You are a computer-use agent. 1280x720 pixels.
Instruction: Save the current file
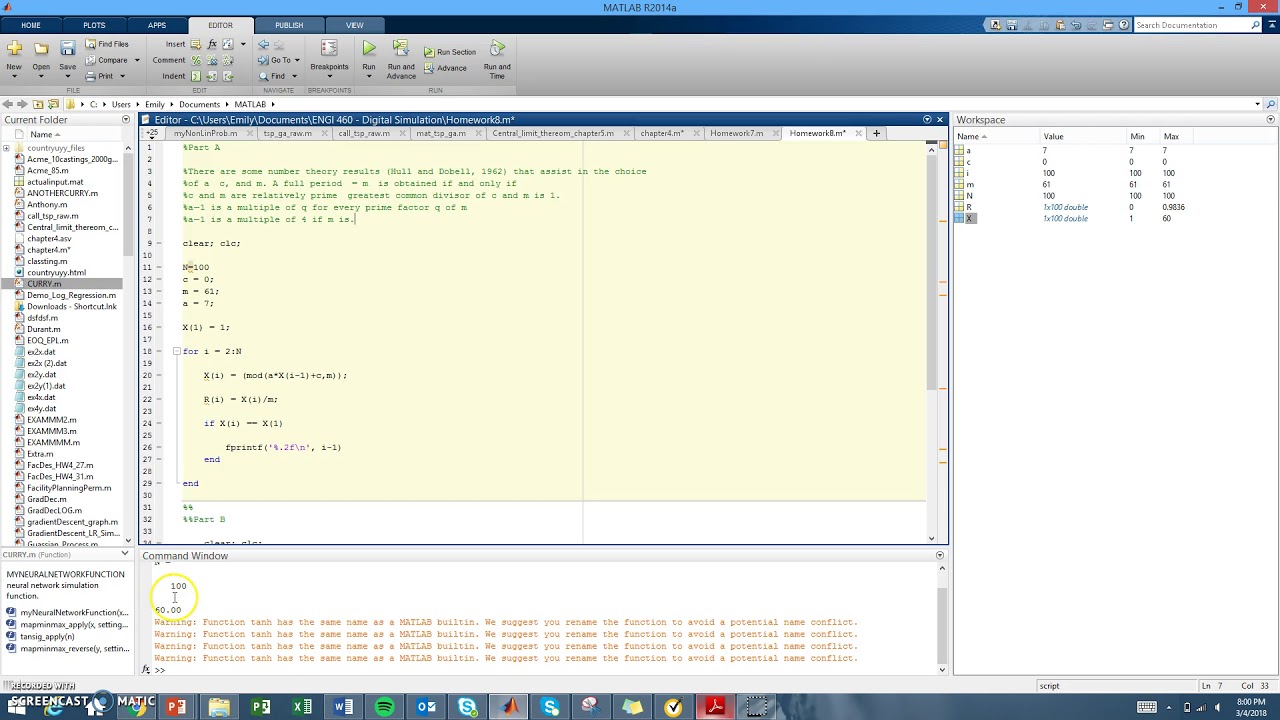pos(67,47)
